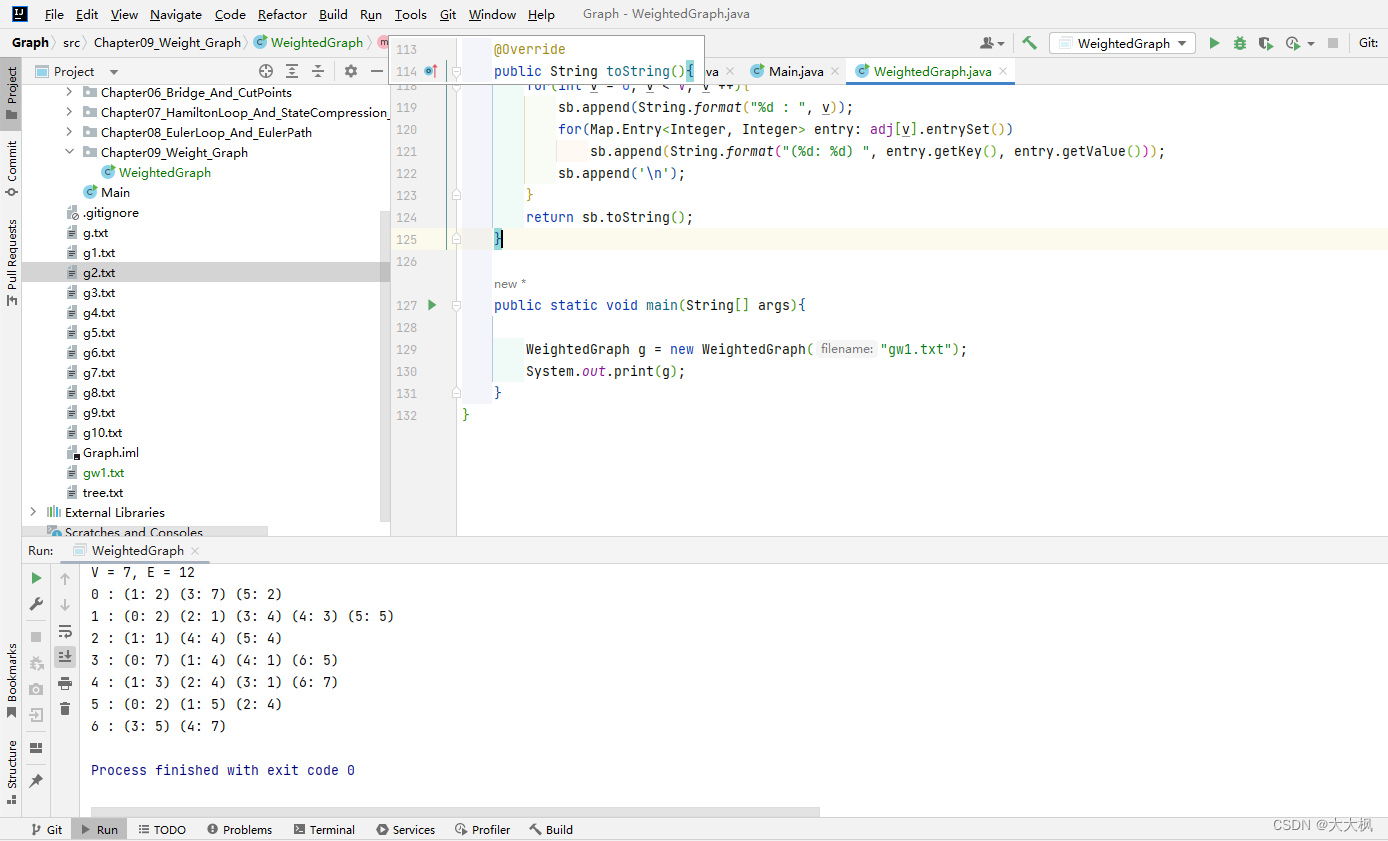
Task: Open the File menu
Action: [x=54, y=14]
